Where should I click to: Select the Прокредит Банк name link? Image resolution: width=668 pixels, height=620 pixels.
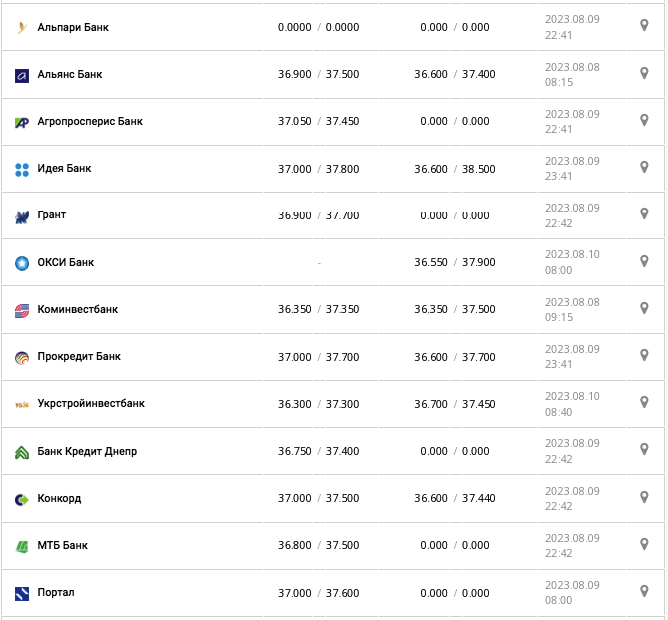[78, 356]
